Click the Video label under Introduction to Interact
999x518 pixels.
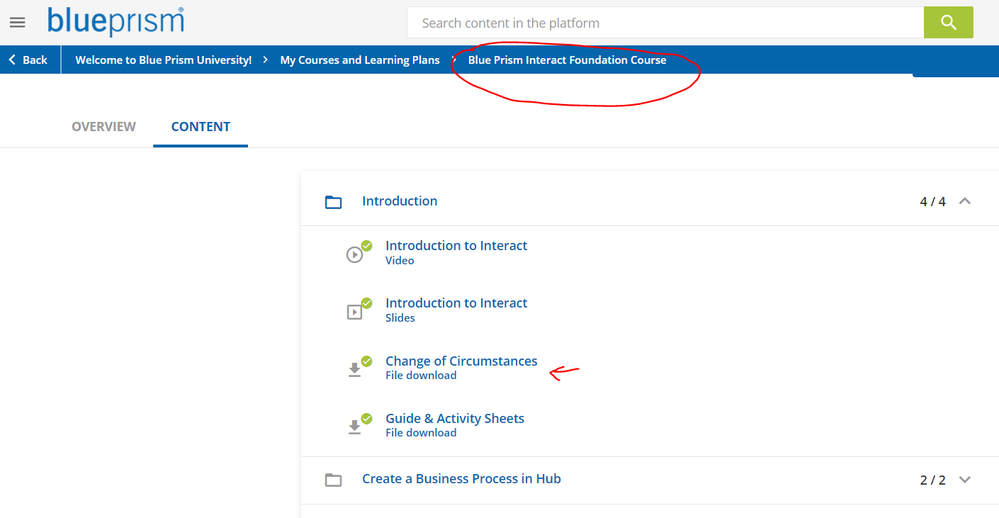[x=399, y=261]
